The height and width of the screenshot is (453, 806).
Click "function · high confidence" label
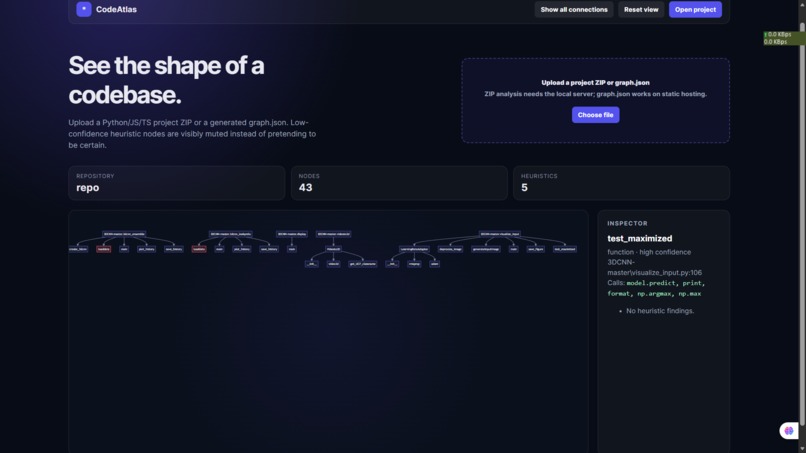pyautogui.click(x=649, y=252)
